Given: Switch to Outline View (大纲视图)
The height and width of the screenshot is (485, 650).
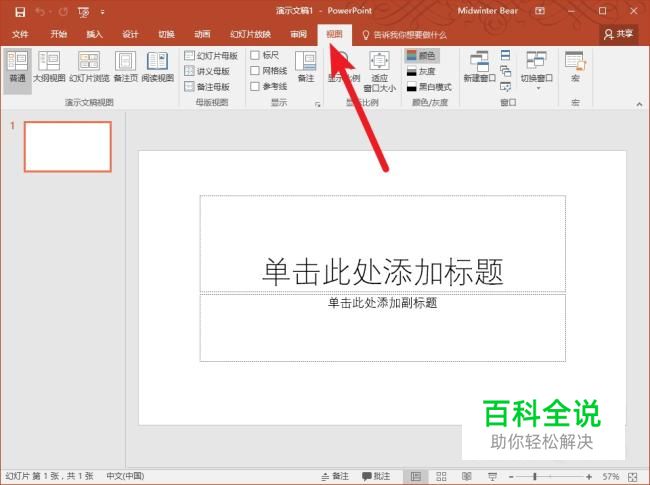Looking at the screenshot, I should (x=49, y=66).
